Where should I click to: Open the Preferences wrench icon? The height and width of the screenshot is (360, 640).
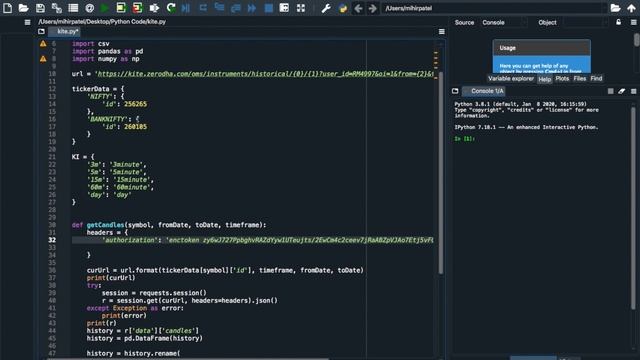point(326,8)
